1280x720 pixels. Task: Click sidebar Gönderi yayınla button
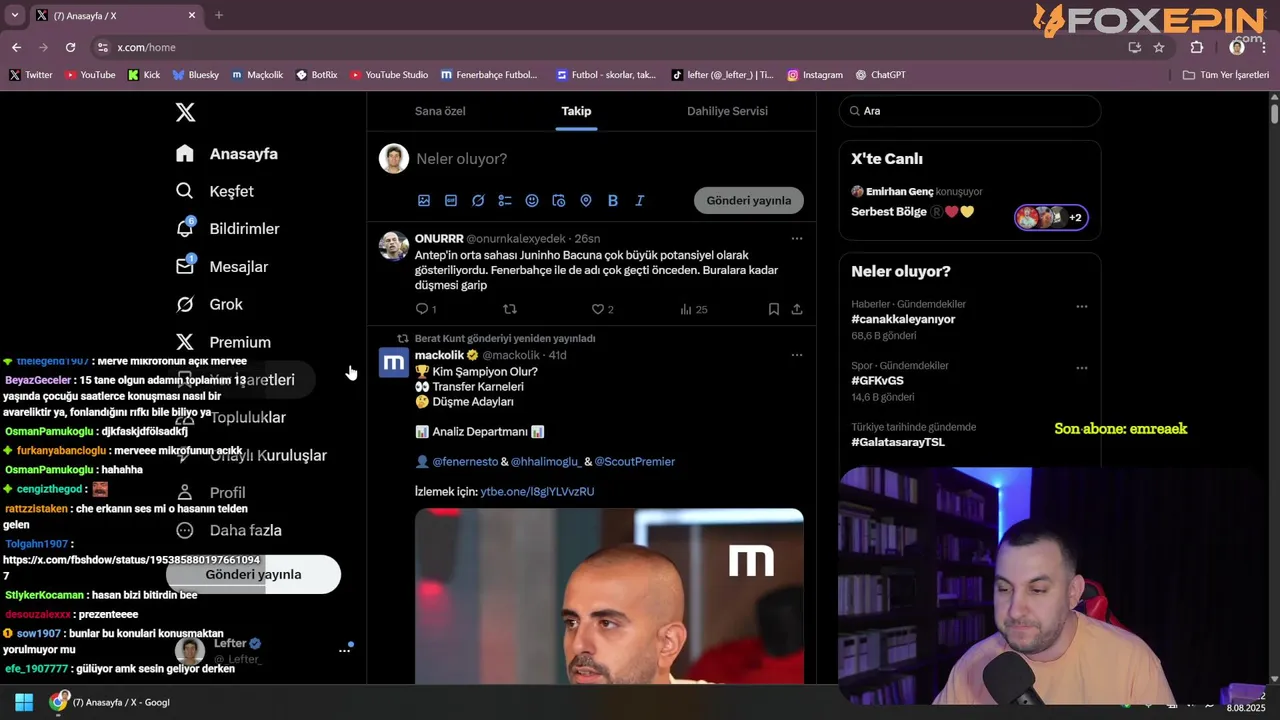[253, 574]
